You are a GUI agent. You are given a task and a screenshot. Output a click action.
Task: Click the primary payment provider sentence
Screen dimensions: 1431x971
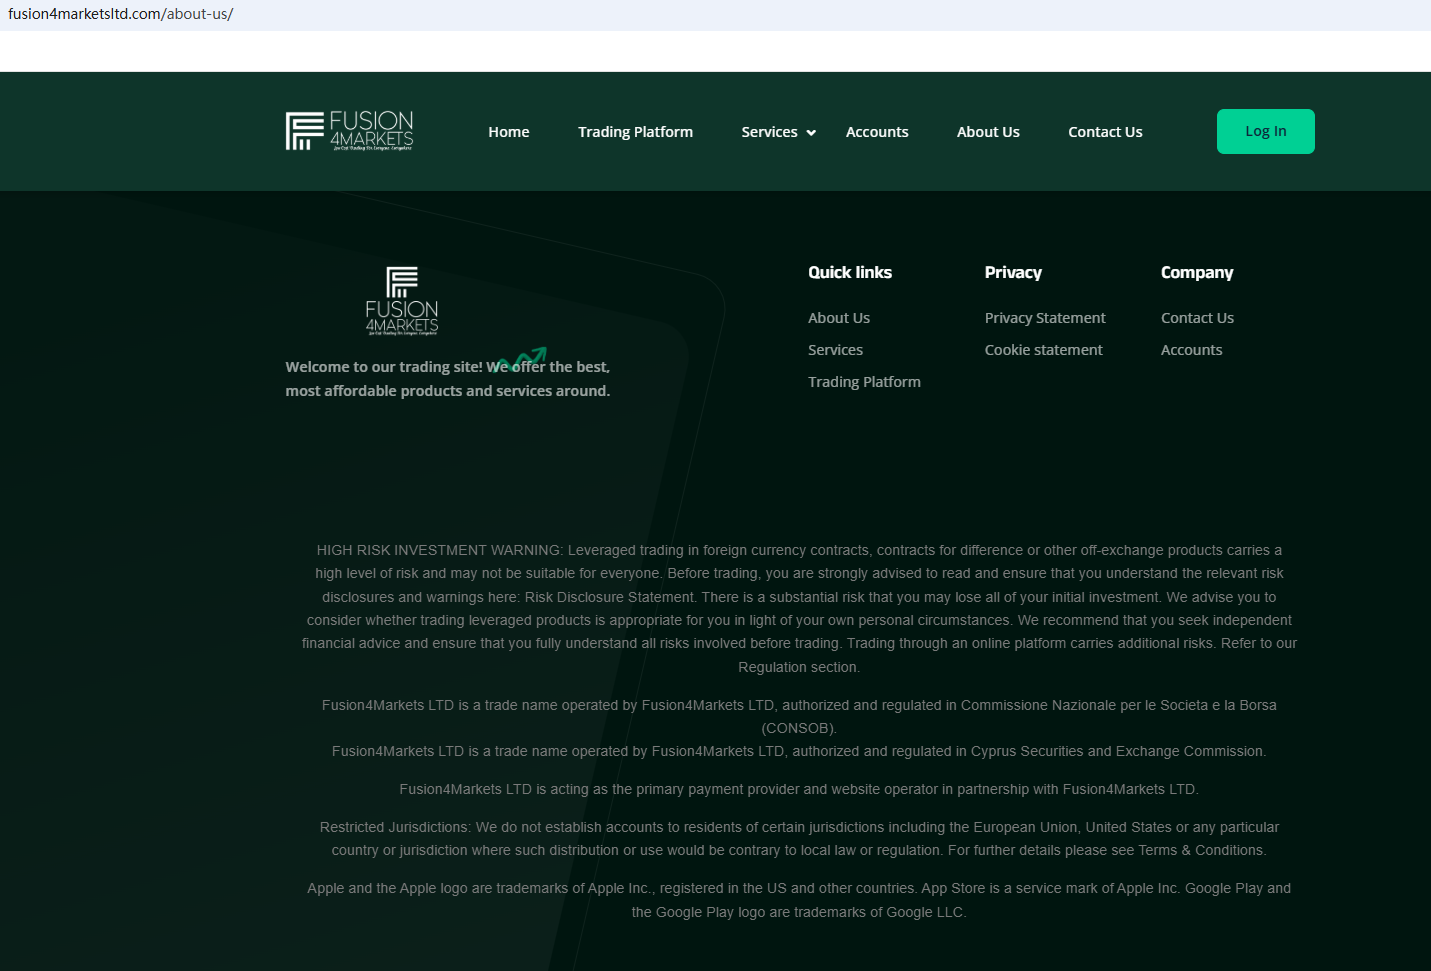tap(799, 789)
